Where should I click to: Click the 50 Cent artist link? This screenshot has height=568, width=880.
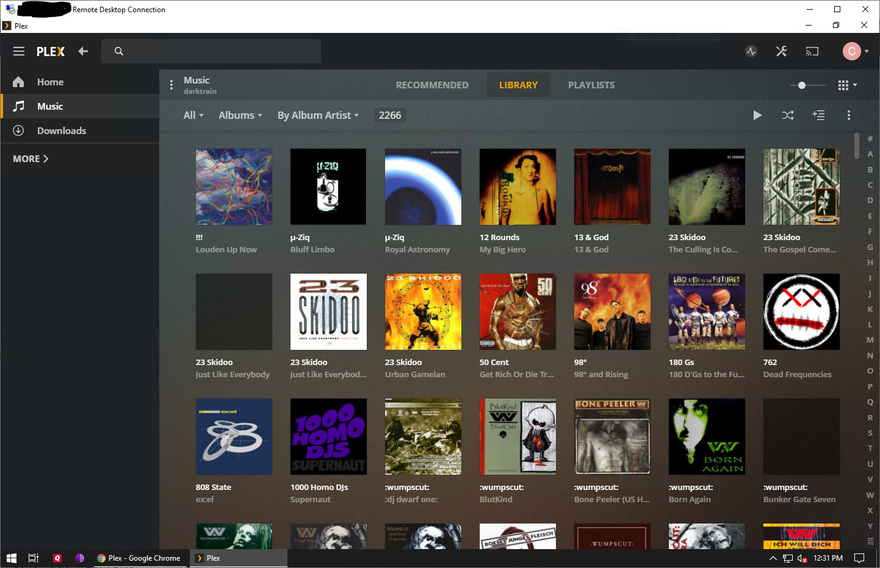494,363
